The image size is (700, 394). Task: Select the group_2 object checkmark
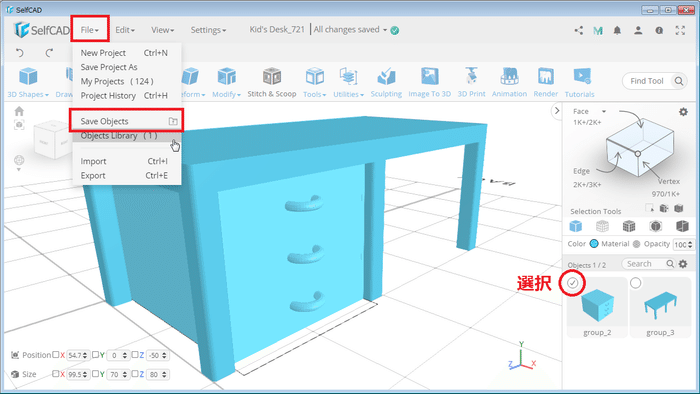pyautogui.click(x=573, y=282)
